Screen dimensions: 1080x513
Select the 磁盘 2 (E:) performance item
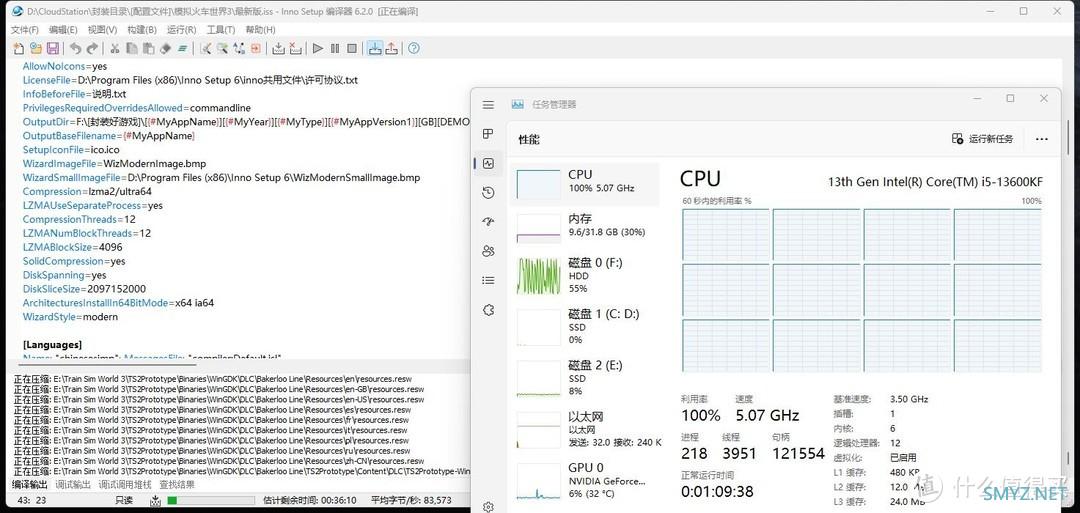(584, 377)
